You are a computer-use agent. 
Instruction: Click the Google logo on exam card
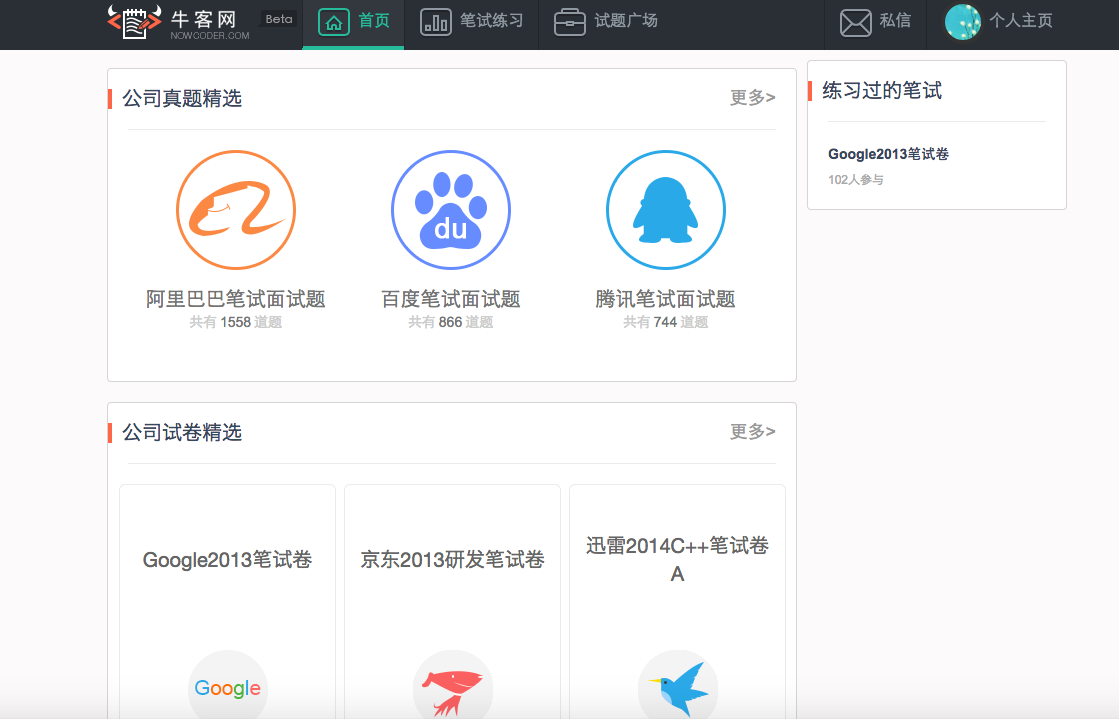click(228, 688)
